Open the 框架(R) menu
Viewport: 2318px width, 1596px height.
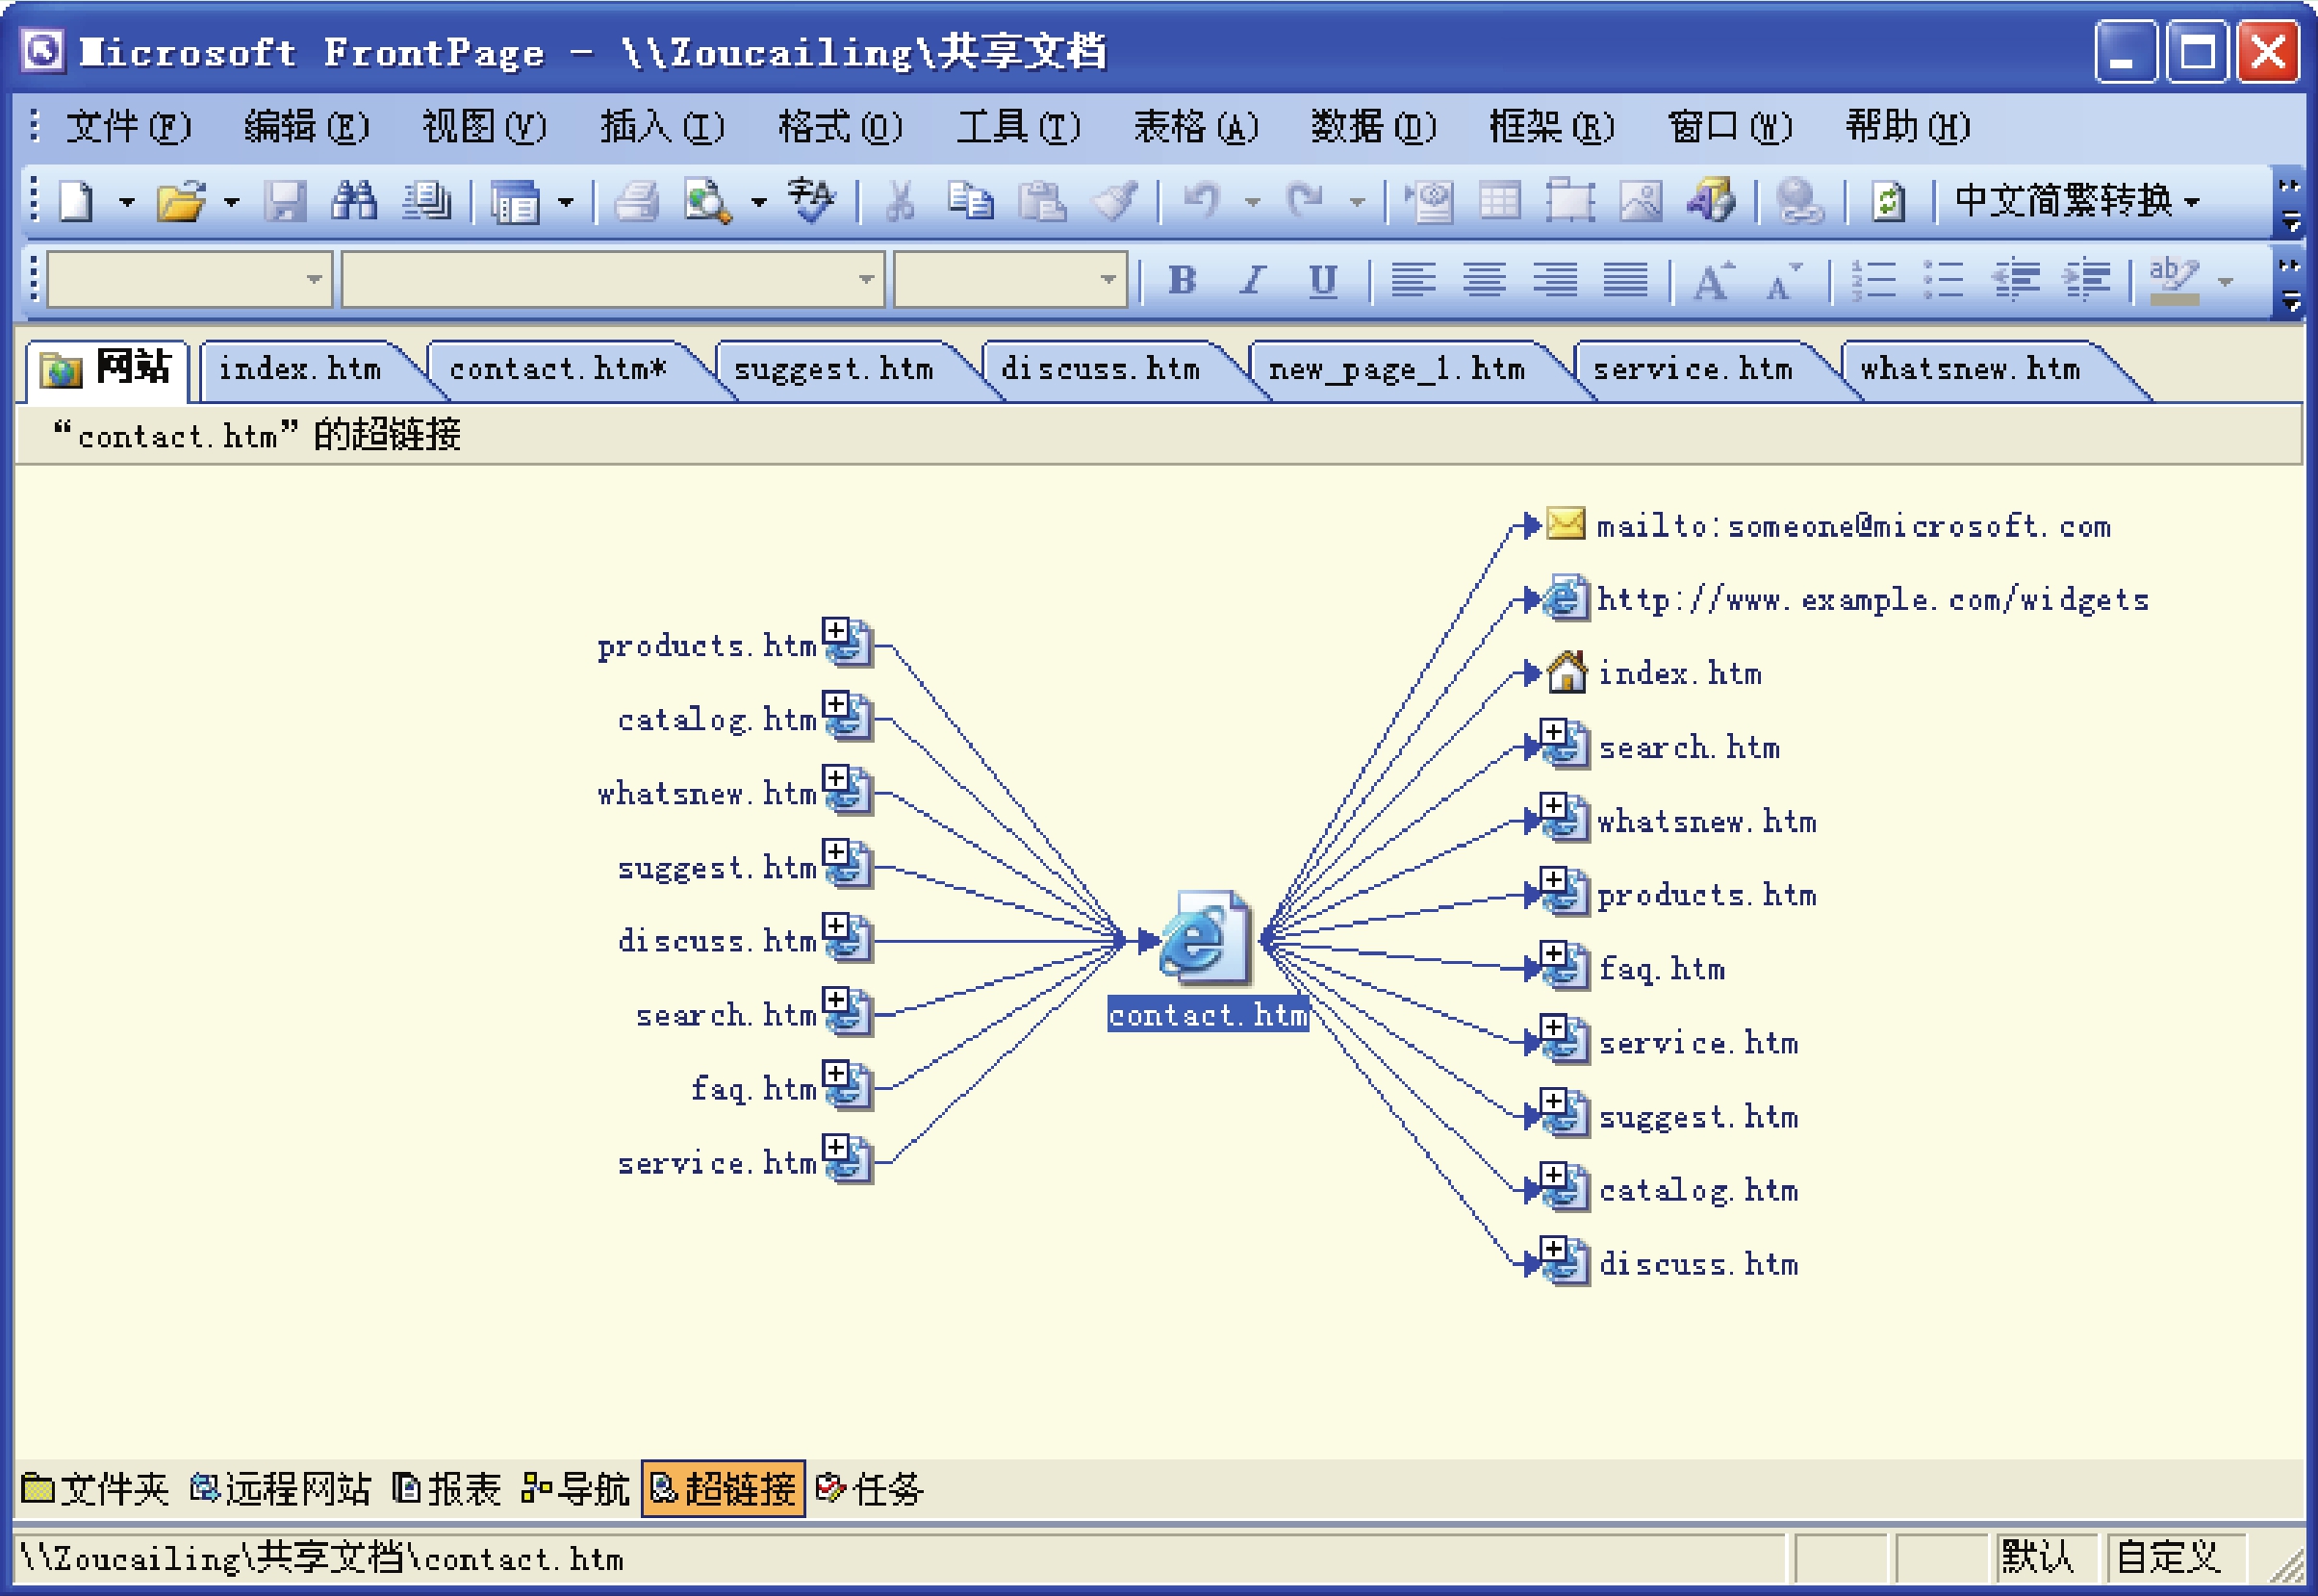click(1551, 127)
